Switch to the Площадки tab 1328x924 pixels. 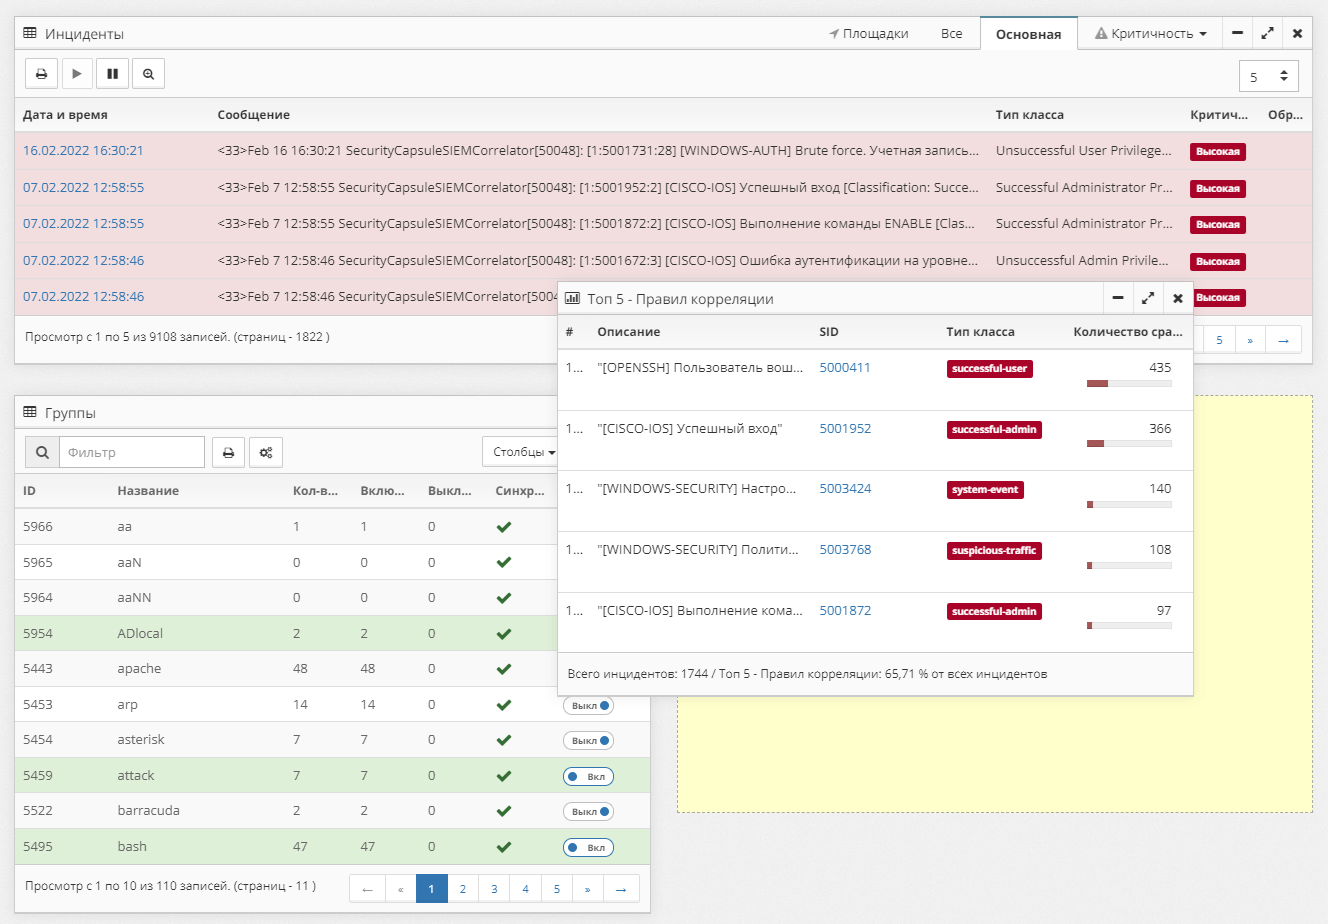868,34
